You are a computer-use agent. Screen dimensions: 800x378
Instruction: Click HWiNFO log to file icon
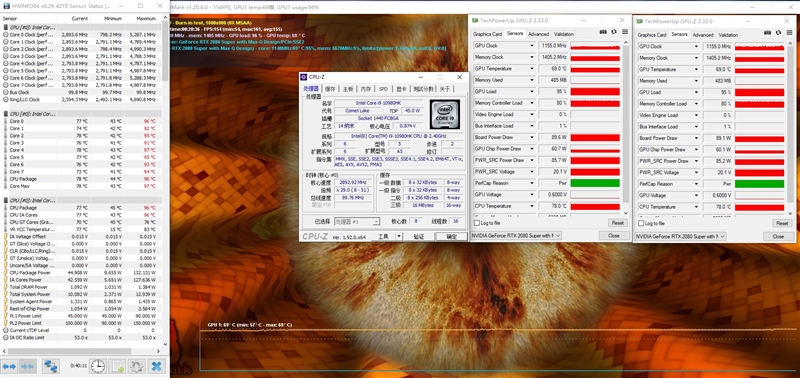(117, 366)
